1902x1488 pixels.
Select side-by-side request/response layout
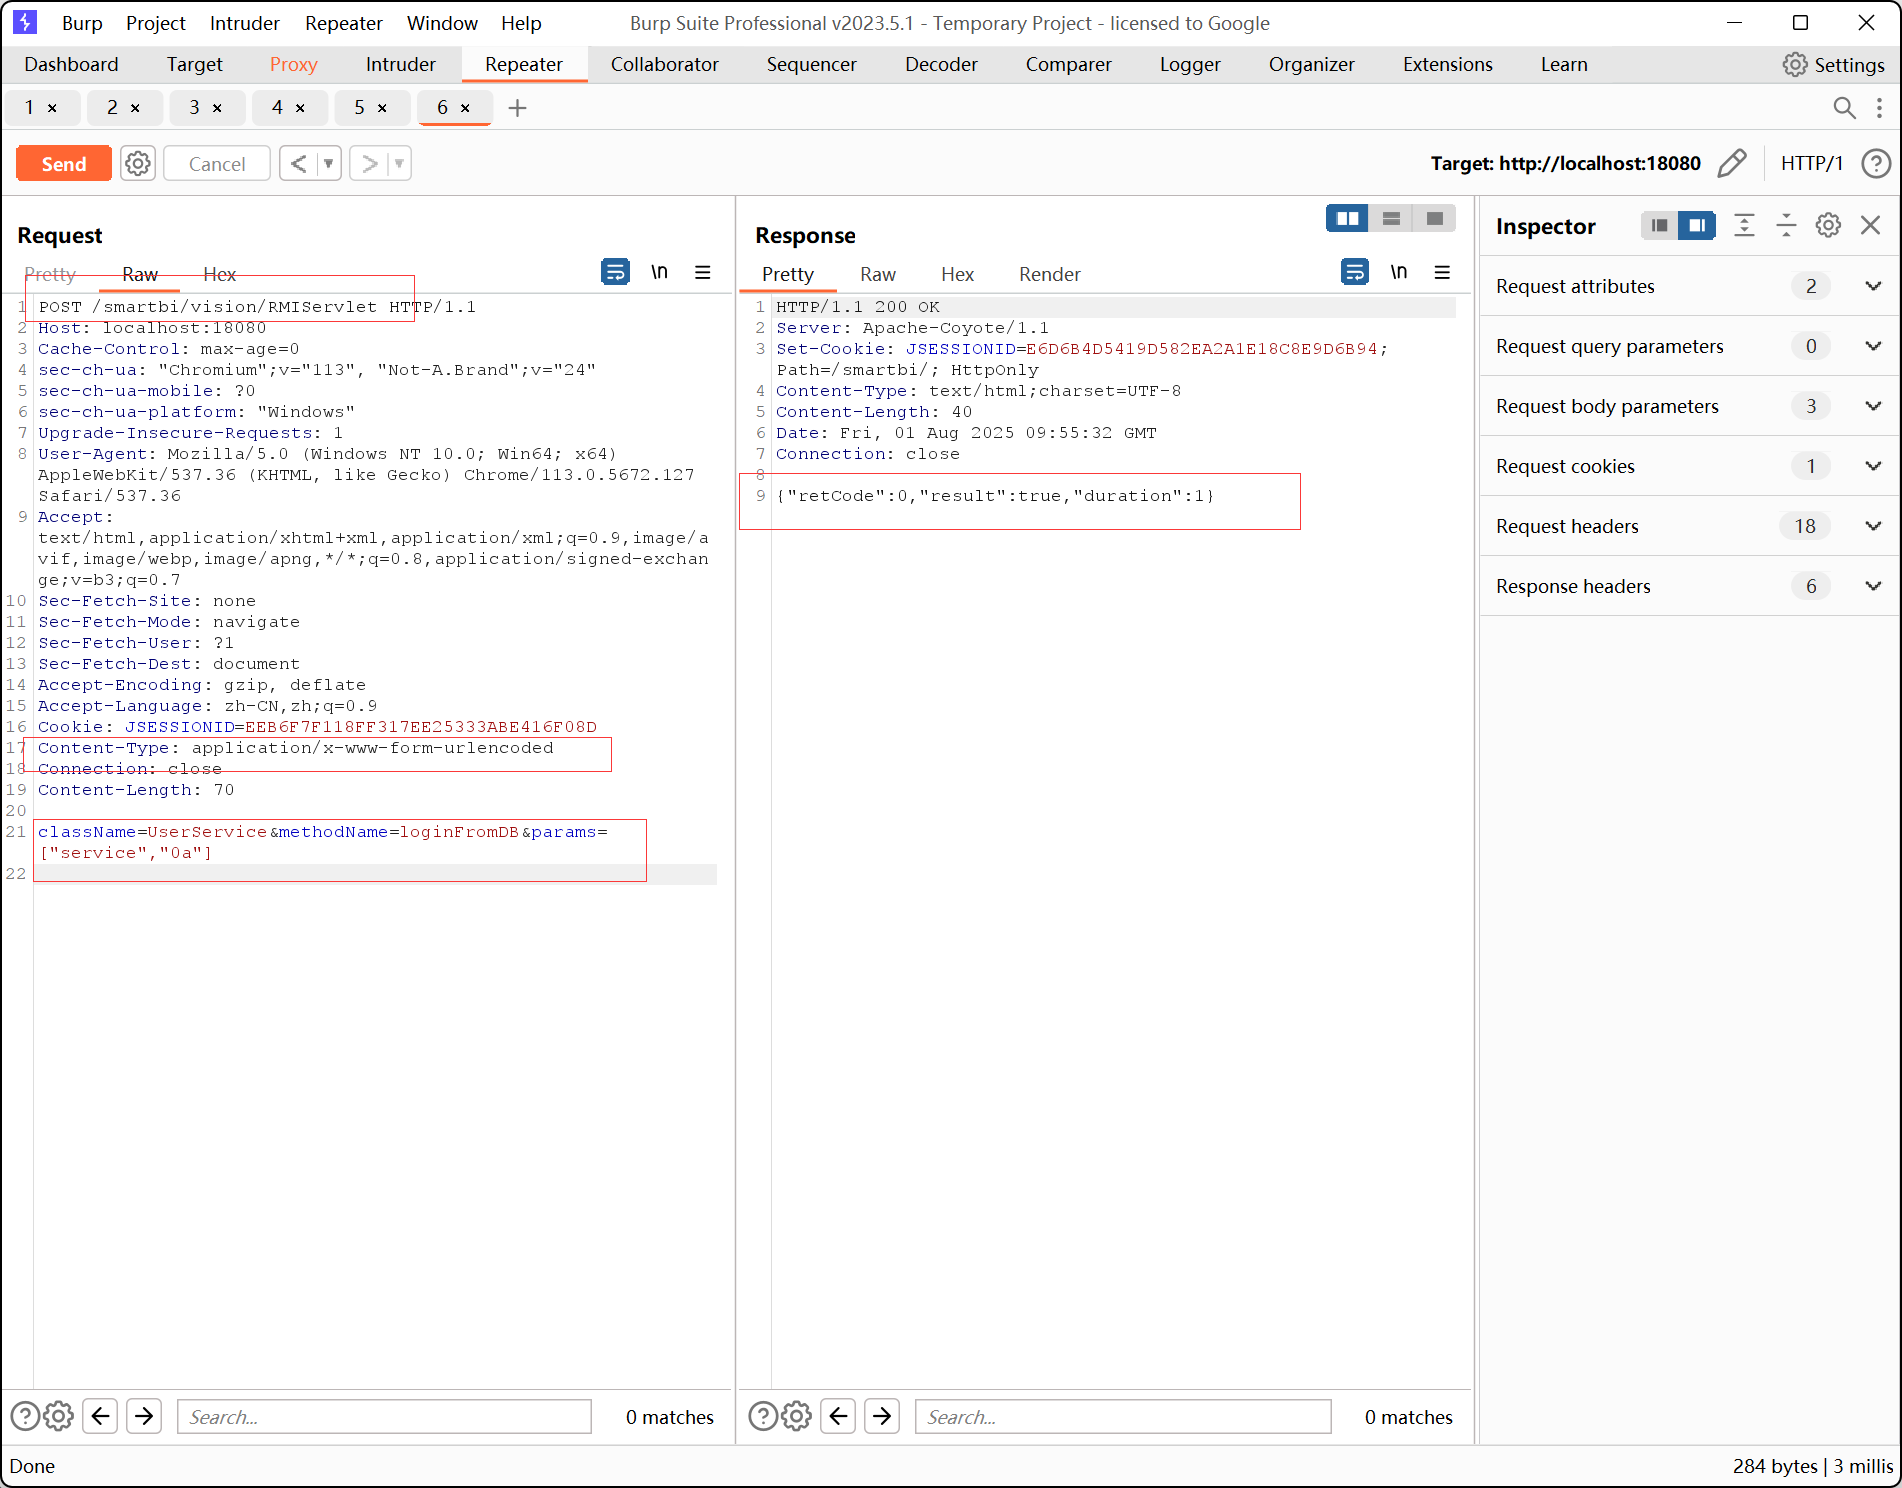coord(1348,218)
